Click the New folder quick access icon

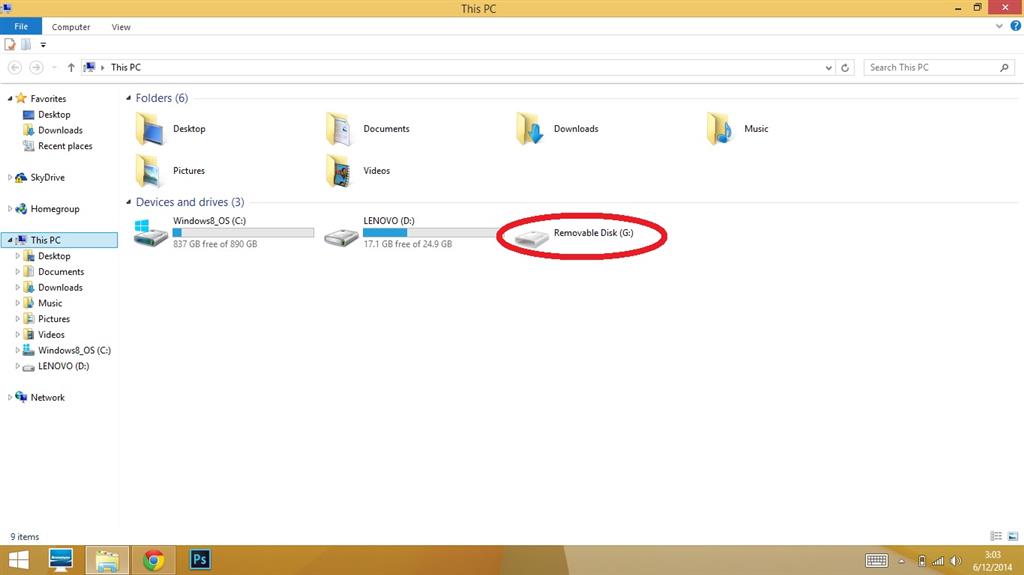click(x=26, y=44)
